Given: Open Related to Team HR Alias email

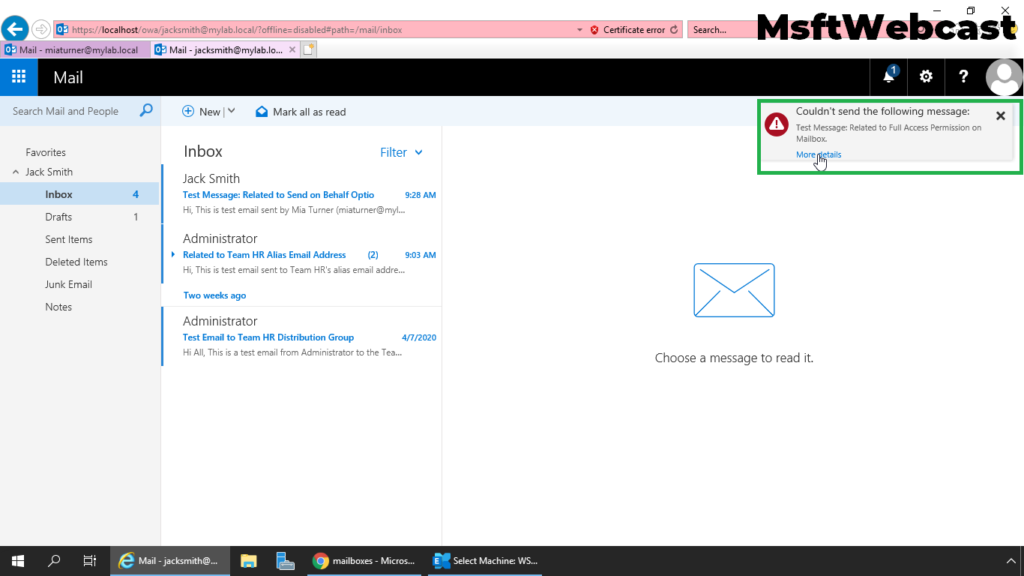Looking at the screenshot, I should [x=302, y=254].
